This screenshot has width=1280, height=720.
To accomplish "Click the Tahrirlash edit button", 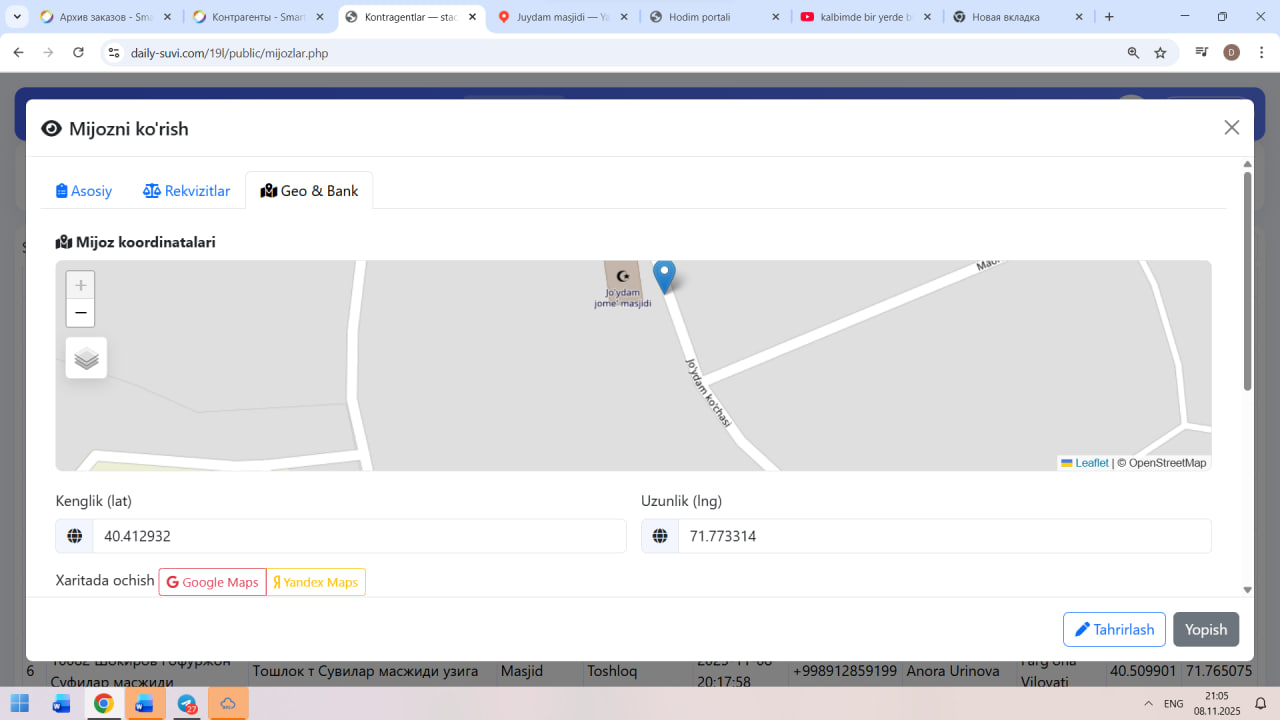I will click(x=1114, y=630).
